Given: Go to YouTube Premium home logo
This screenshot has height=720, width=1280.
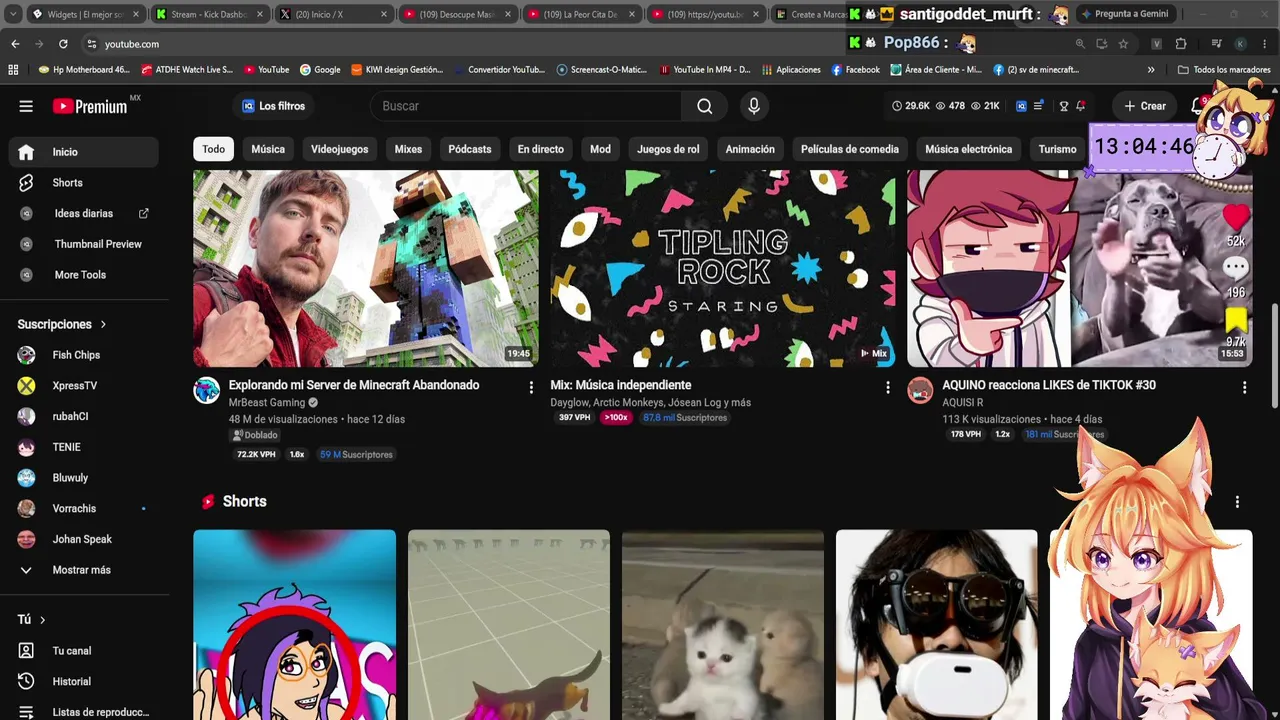Looking at the screenshot, I should click(x=90, y=106).
